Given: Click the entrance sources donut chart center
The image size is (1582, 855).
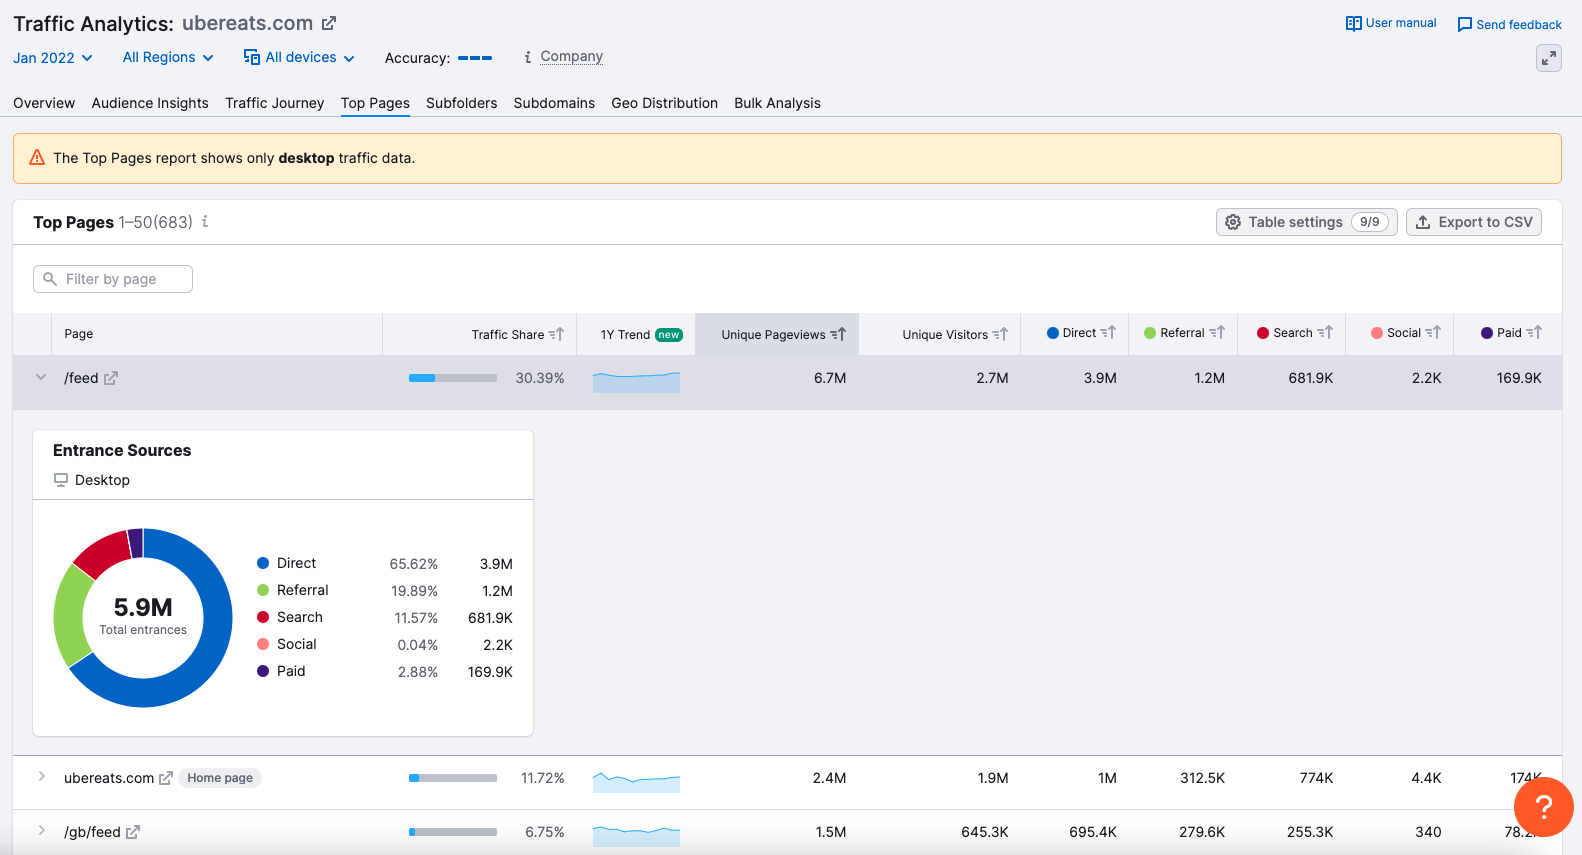Looking at the screenshot, I should tap(143, 618).
